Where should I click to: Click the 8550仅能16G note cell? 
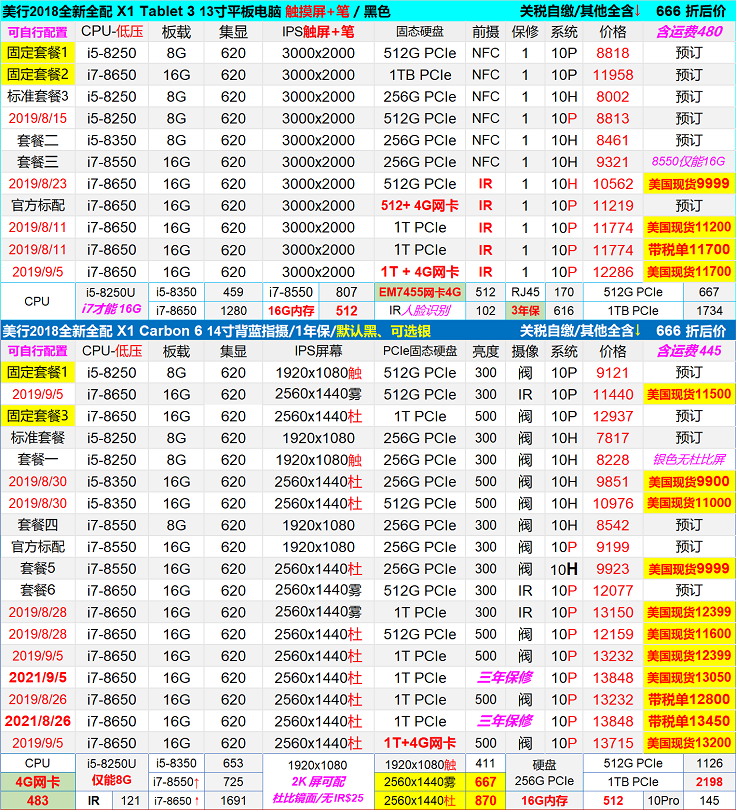[688, 162]
